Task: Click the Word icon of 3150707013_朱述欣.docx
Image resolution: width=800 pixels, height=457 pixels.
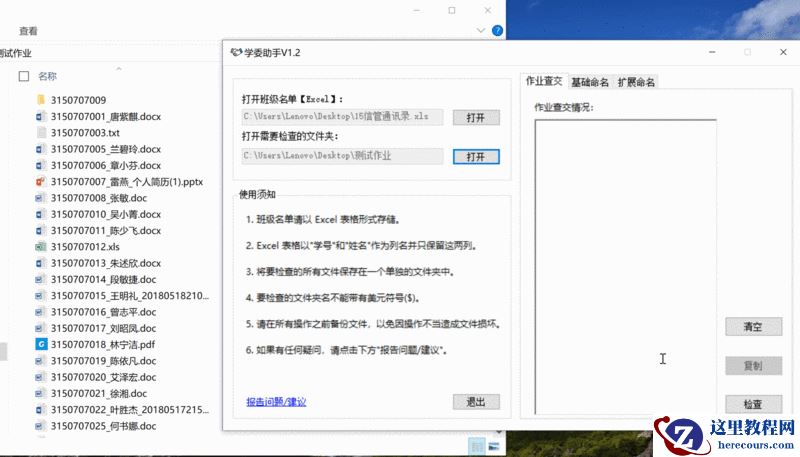Action: coord(41,263)
